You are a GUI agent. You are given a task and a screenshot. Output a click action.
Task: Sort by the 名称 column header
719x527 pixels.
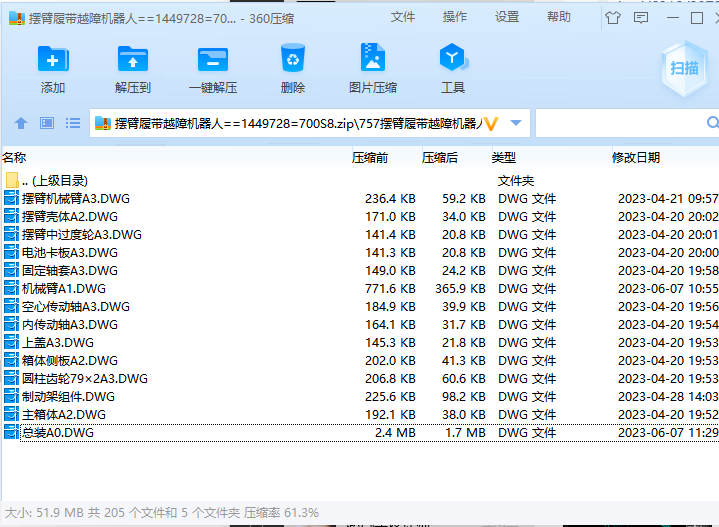coord(14,158)
